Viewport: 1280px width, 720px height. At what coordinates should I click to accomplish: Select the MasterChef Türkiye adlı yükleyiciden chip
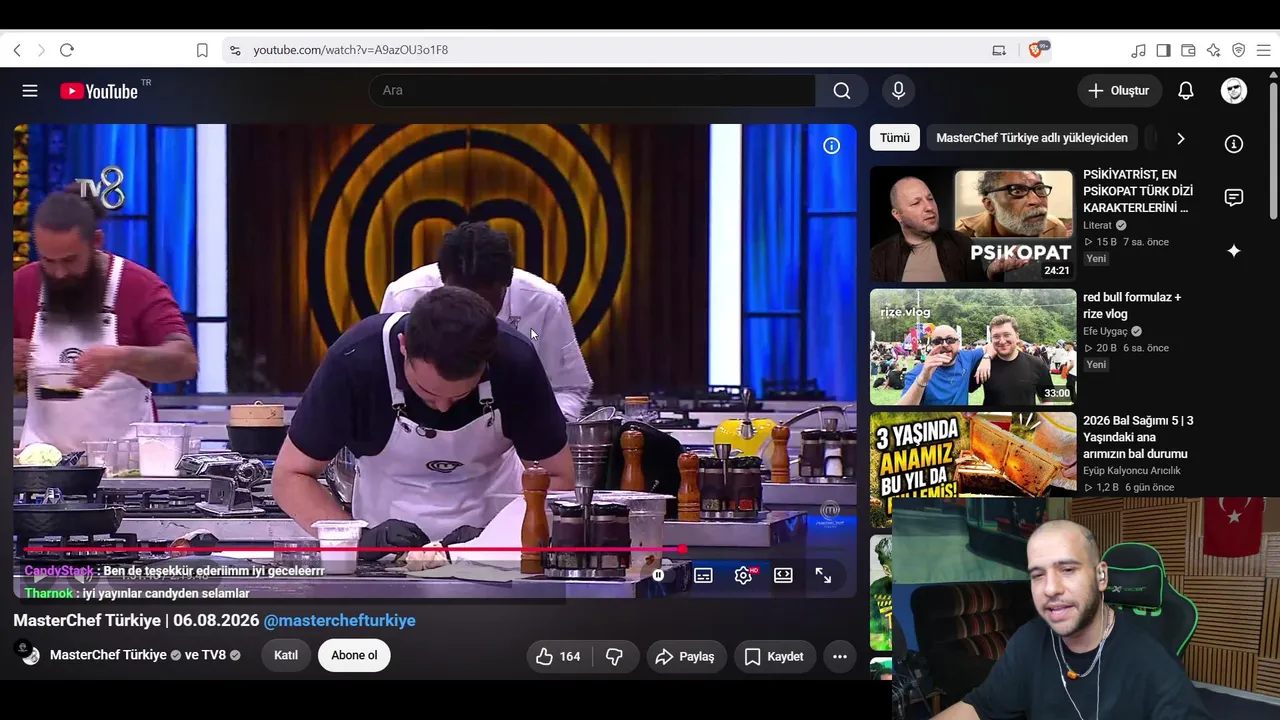(x=1032, y=138)
